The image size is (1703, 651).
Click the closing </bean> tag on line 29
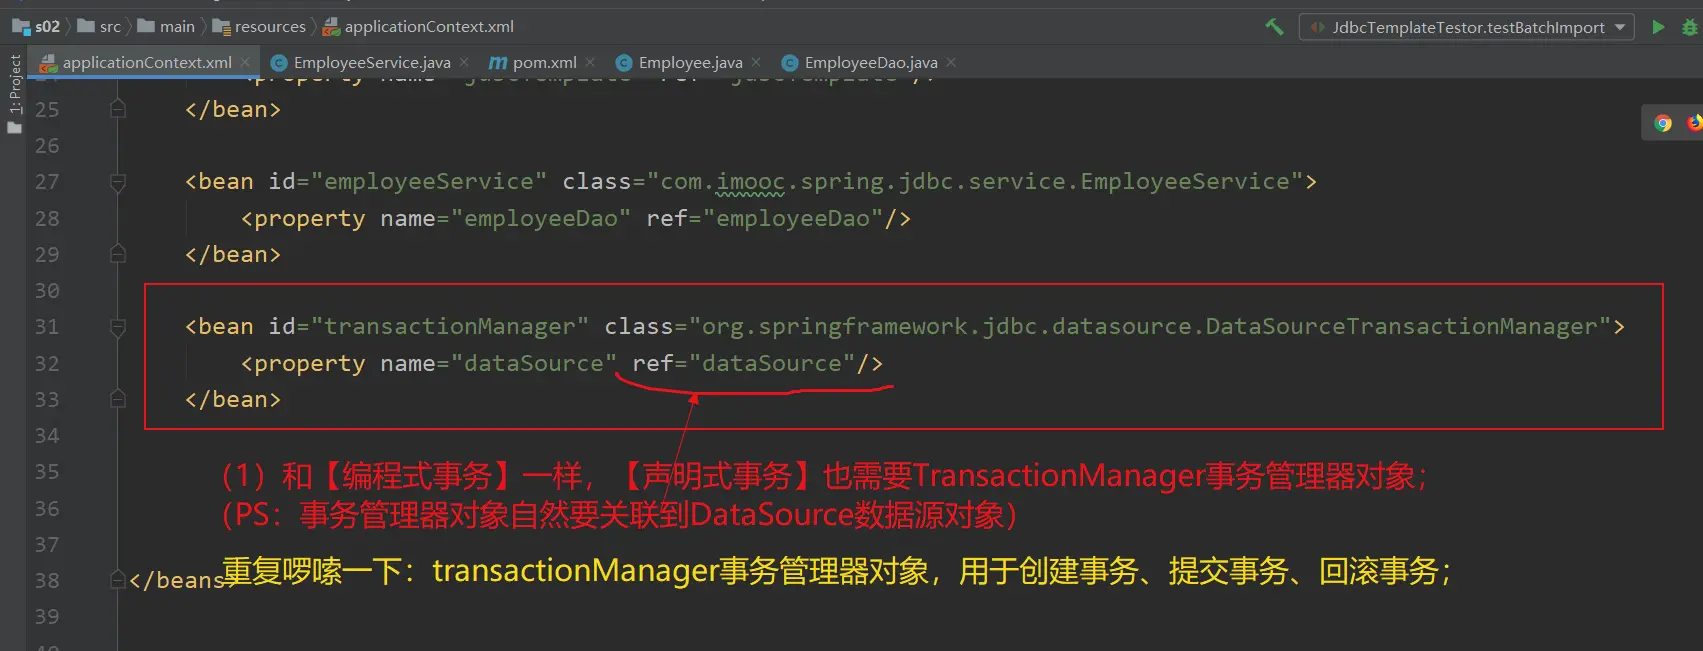(233, 254)
